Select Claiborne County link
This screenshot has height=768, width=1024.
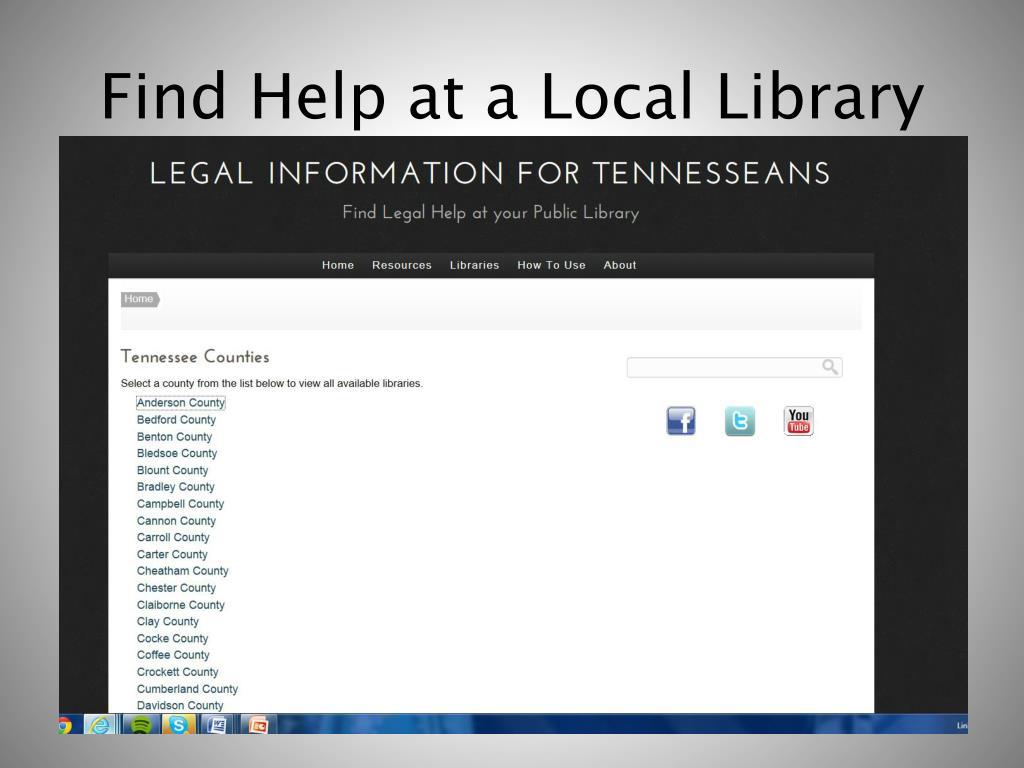(181, 605)
